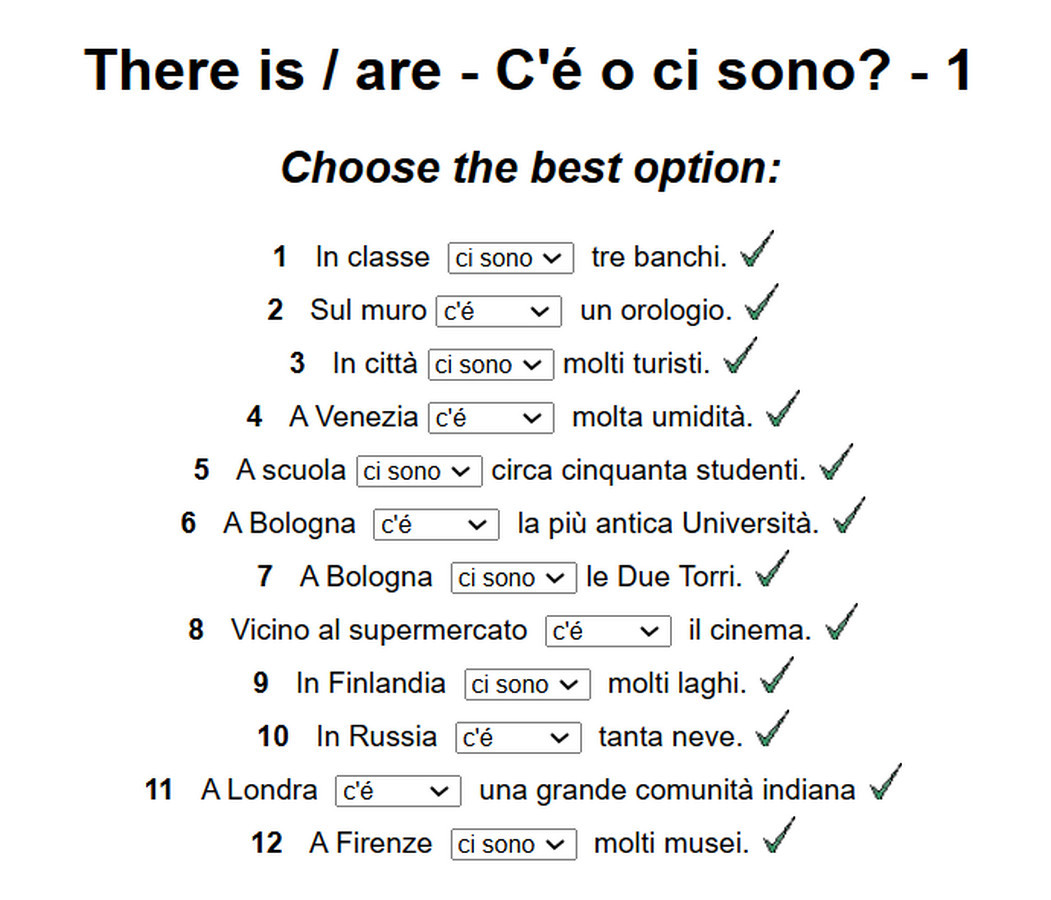Click the checkmark after 'comunità indiana'
1051x900 pixels.
click(x=885, y=783)
